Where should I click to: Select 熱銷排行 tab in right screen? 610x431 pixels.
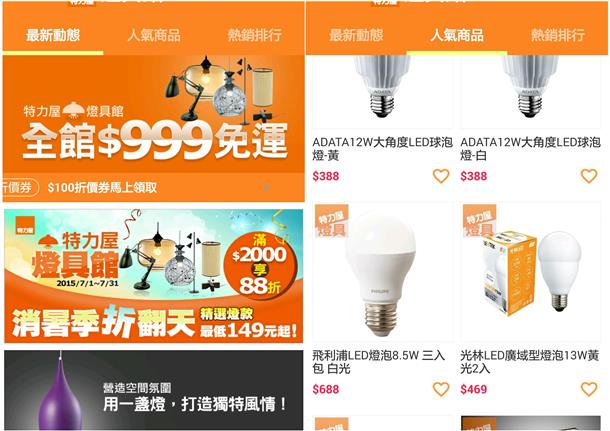[558, 35]
